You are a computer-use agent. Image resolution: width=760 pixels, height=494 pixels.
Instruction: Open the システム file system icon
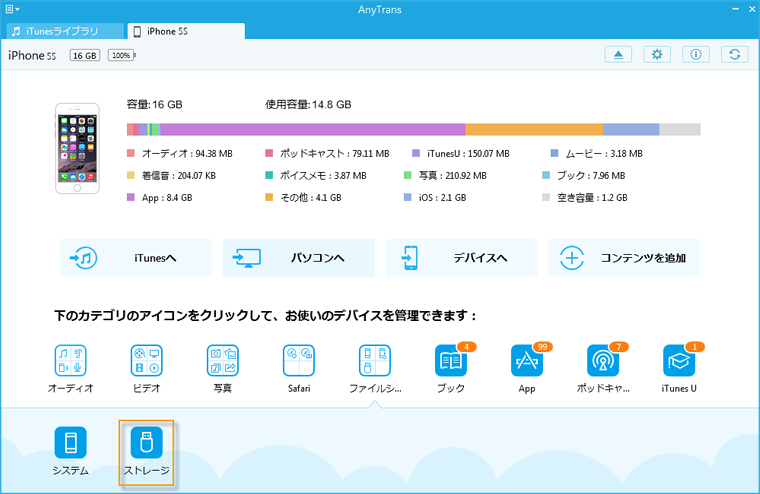[70, 442]
